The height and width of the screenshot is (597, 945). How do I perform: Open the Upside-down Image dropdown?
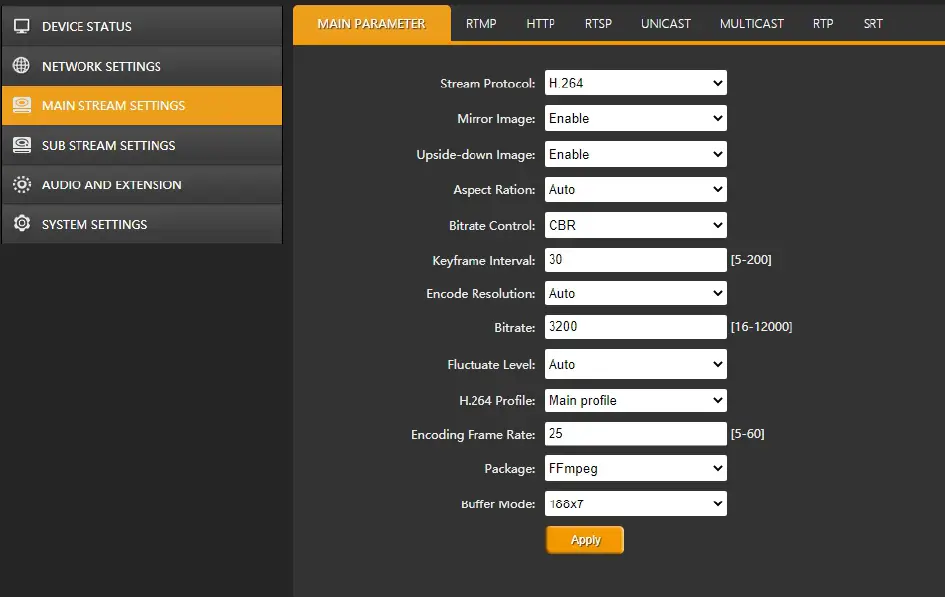pyautogui.click(x=635, y=154)
